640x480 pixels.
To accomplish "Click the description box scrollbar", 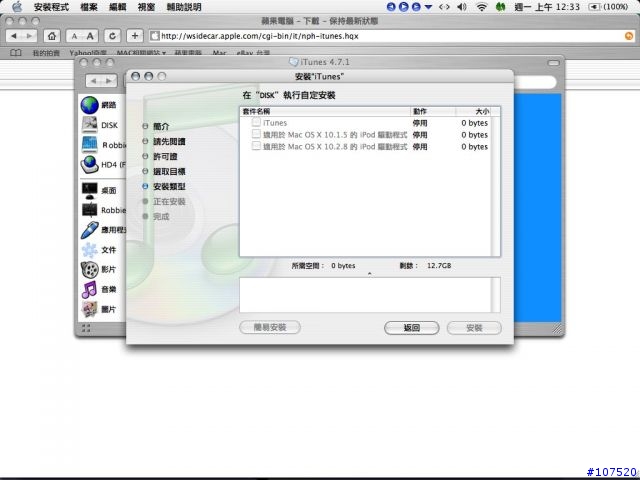I will [496, 295].
